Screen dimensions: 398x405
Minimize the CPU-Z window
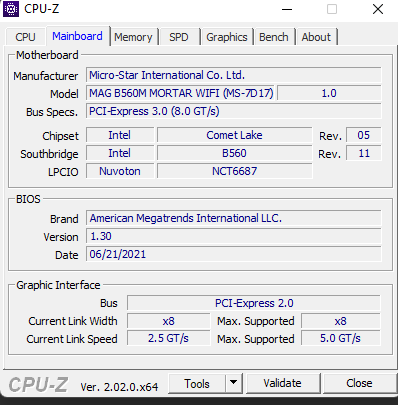(x=287, y=9)
